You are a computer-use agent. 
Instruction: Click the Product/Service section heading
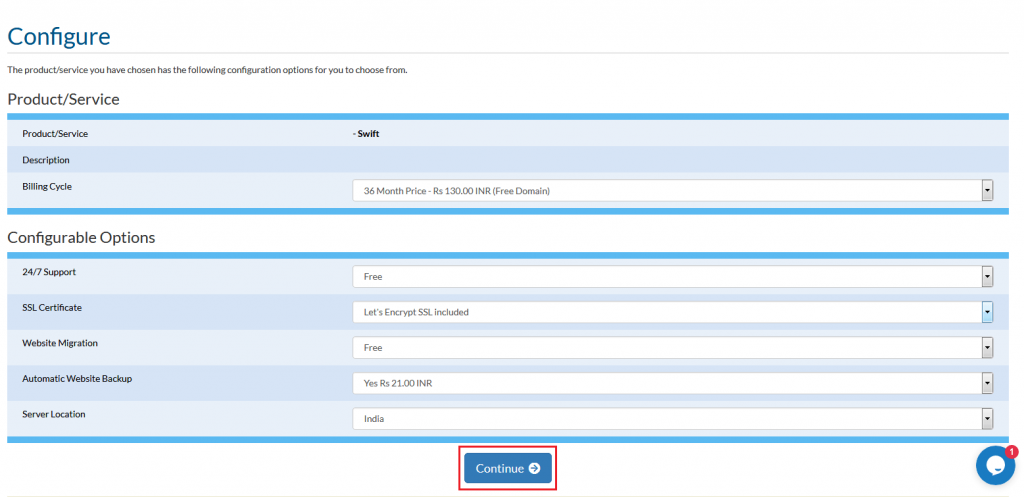[63, 99]
